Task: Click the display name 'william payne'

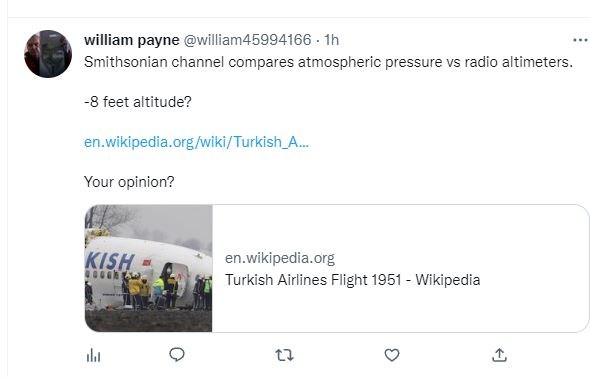Action: 132,40
